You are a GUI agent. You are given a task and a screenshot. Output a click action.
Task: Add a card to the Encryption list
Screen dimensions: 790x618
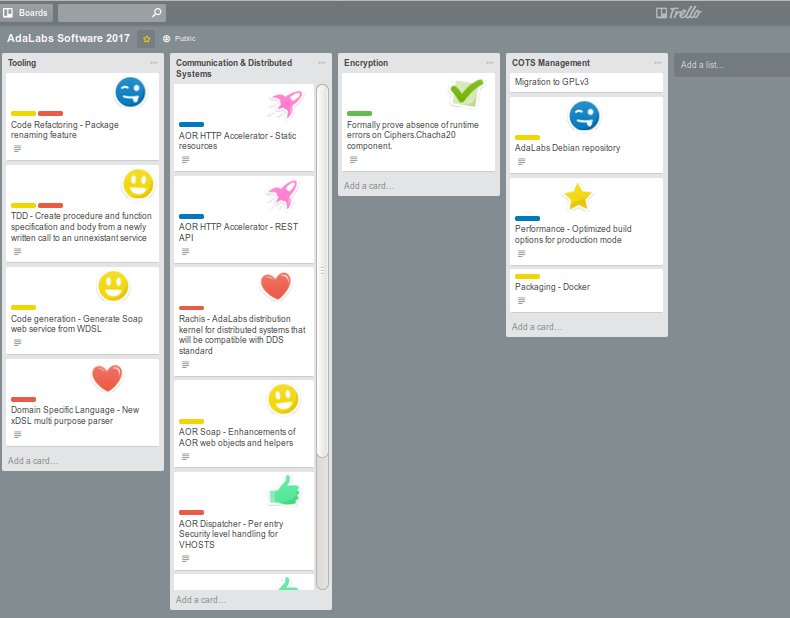click(x=369, y=186)
